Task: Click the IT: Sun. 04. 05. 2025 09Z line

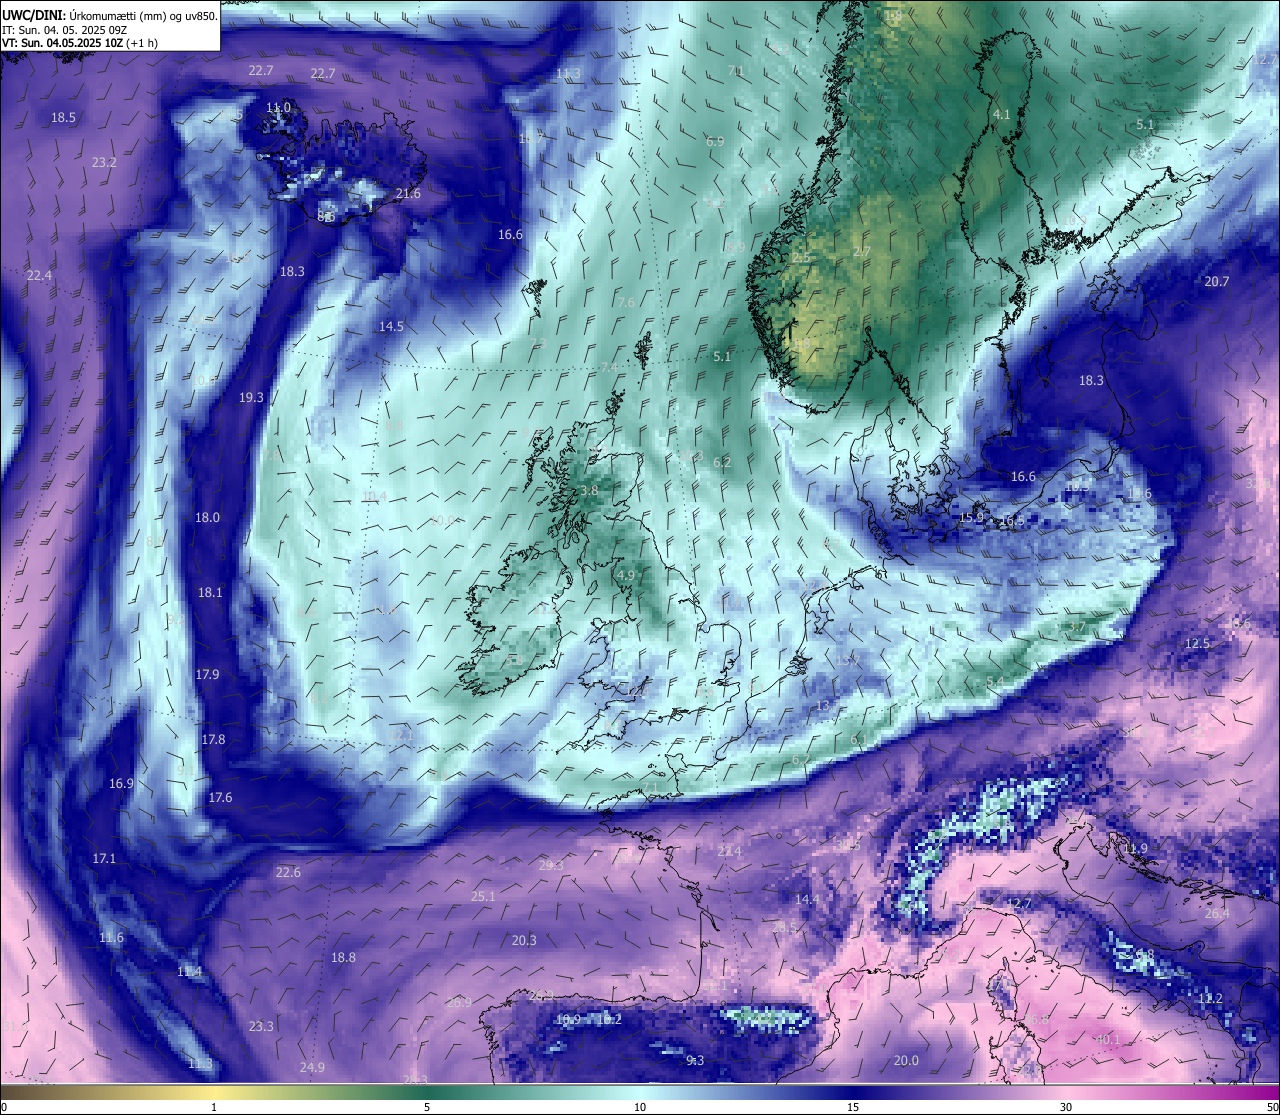Action: point(64,30)
